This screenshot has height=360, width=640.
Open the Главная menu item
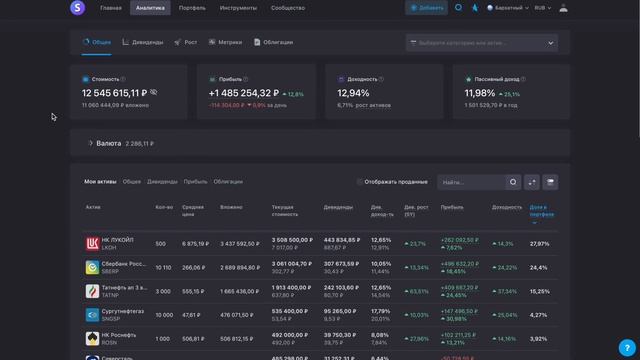tap(111, 8)
